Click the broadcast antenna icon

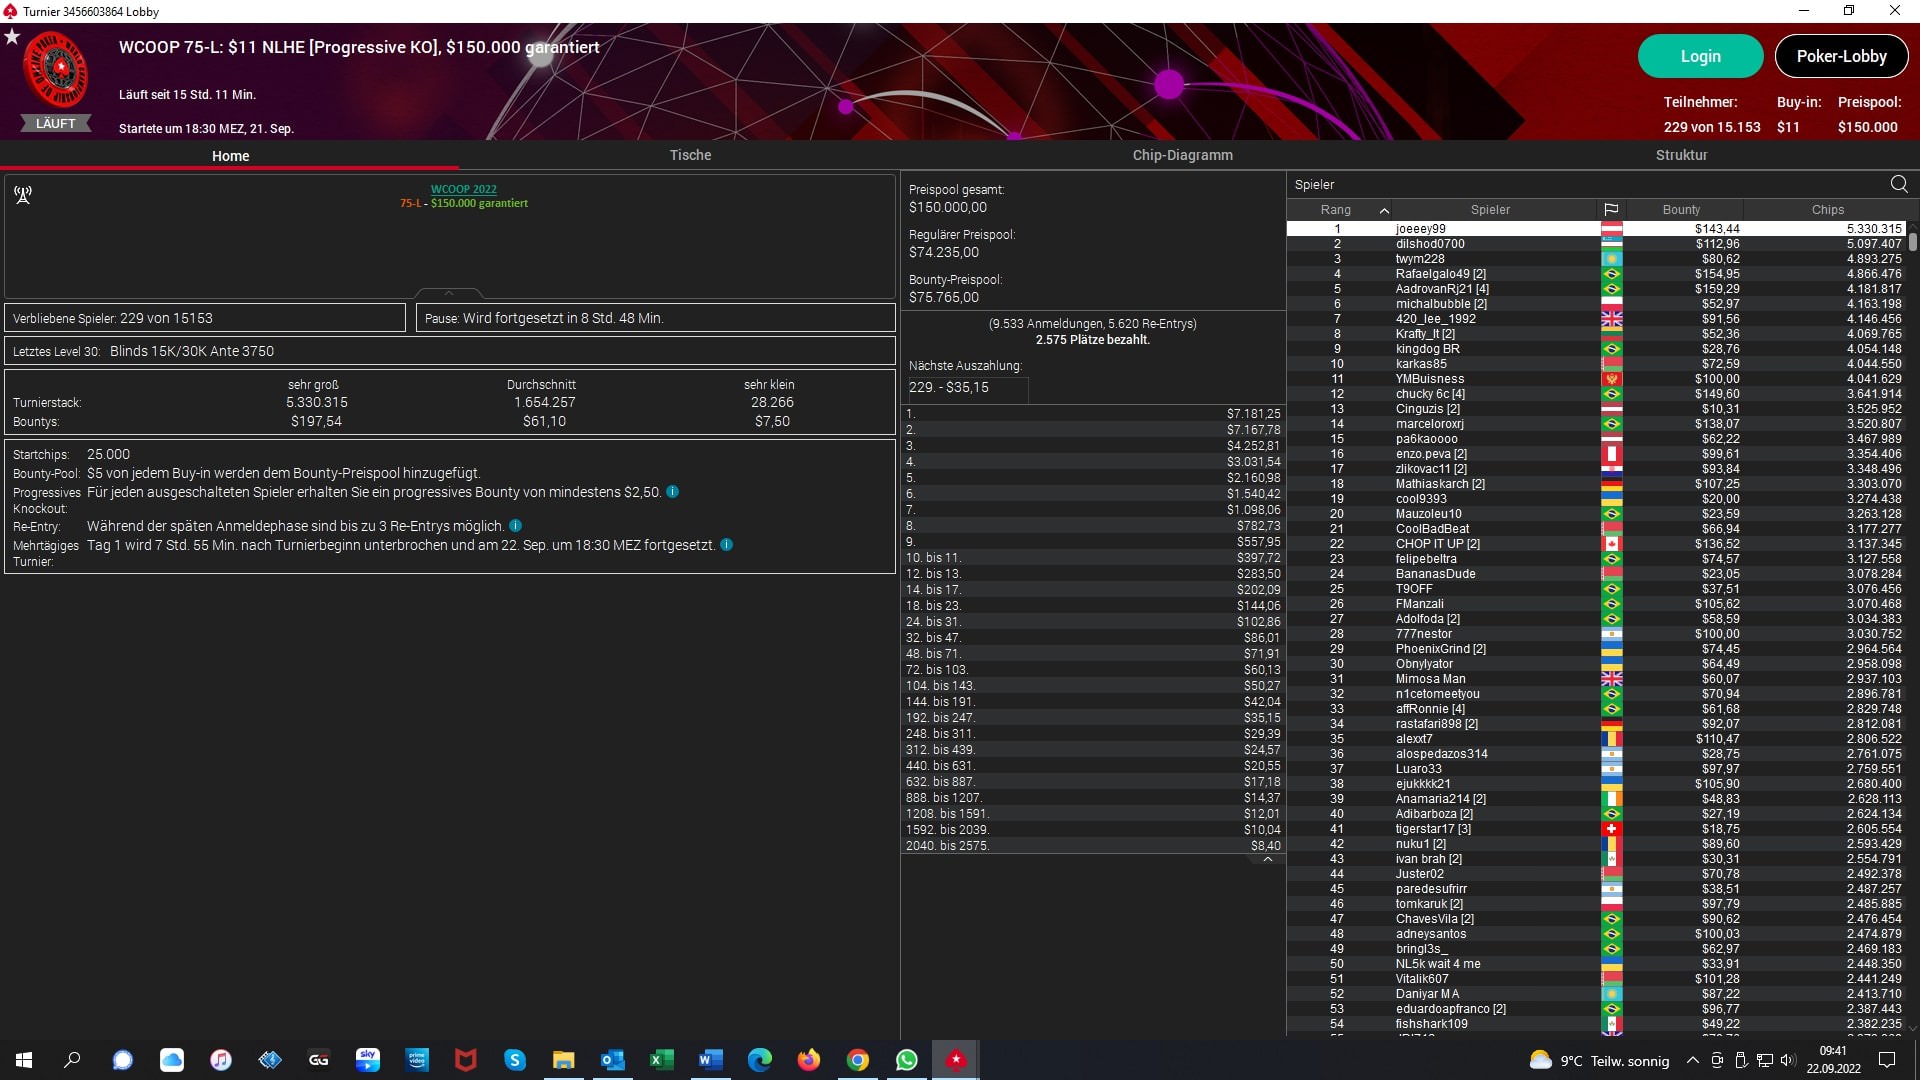[23, 195]
